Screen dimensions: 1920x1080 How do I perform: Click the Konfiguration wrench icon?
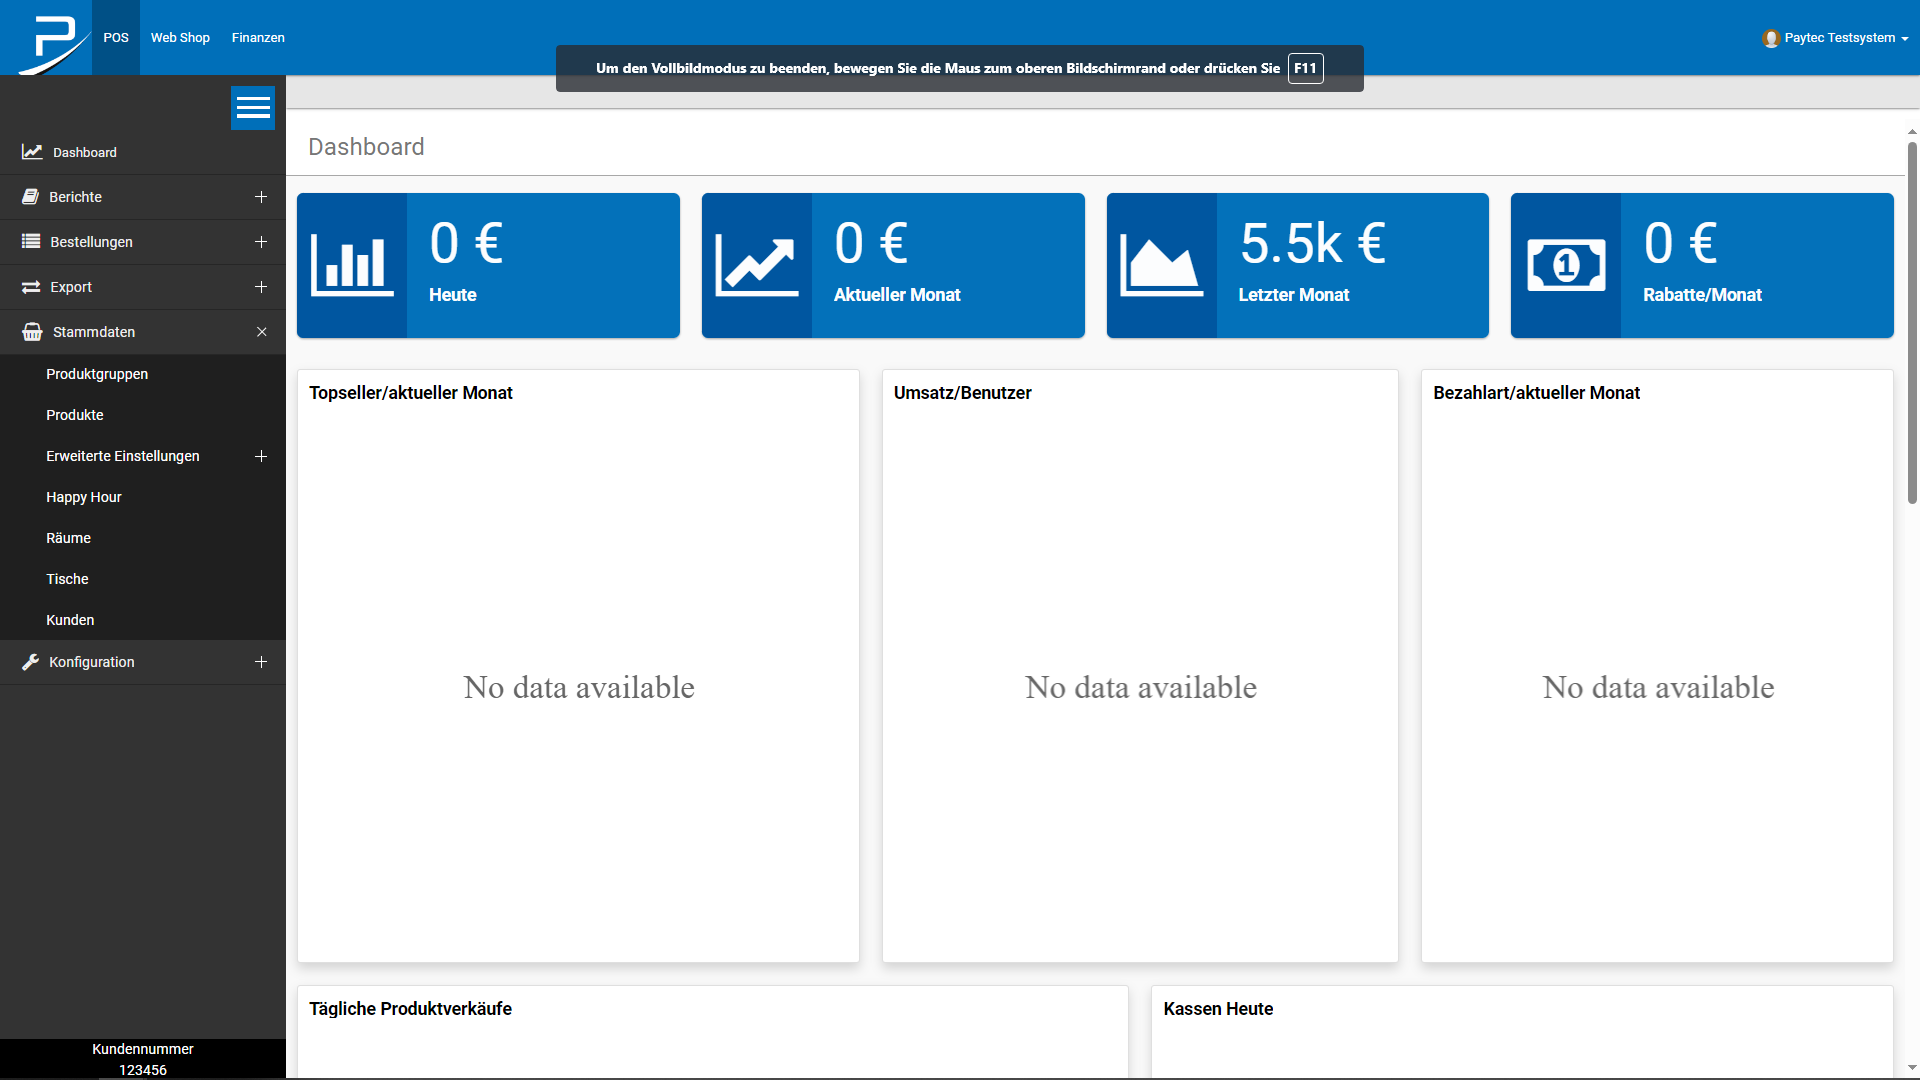click(x=31, y=662)
